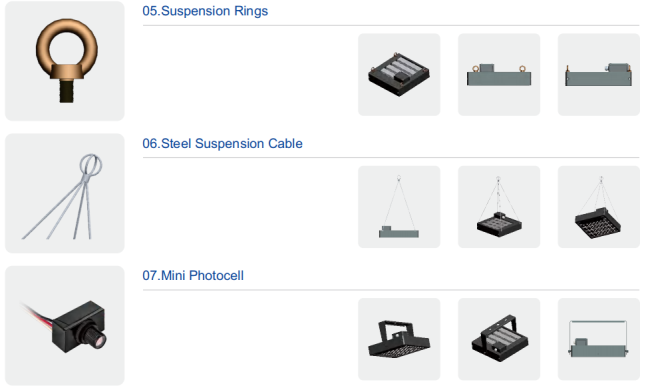Click side view fixture with suspension rings
The width and height of the screenshot is (650, 386).
(599, 75)
